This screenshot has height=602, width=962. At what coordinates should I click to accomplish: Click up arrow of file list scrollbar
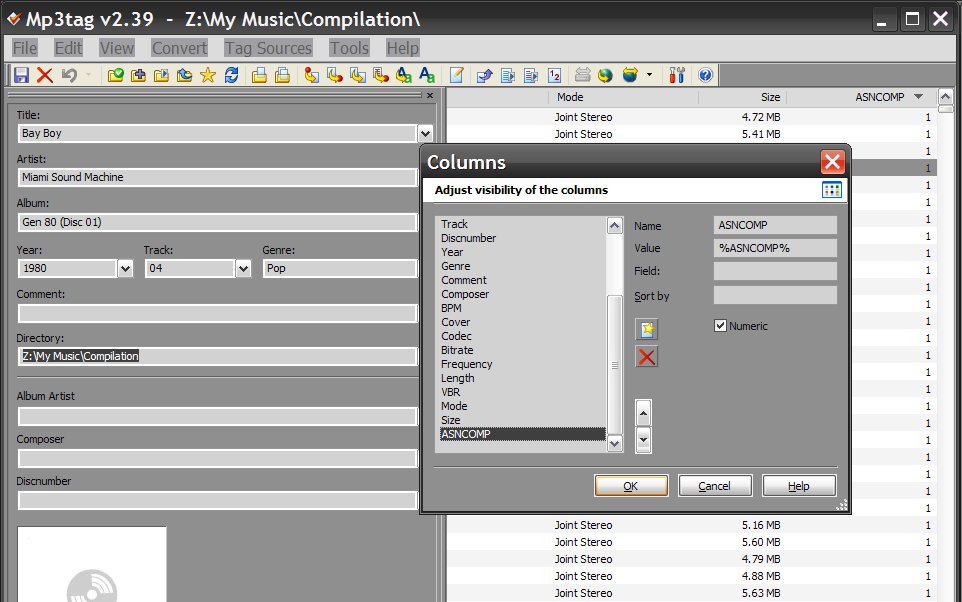945,96
